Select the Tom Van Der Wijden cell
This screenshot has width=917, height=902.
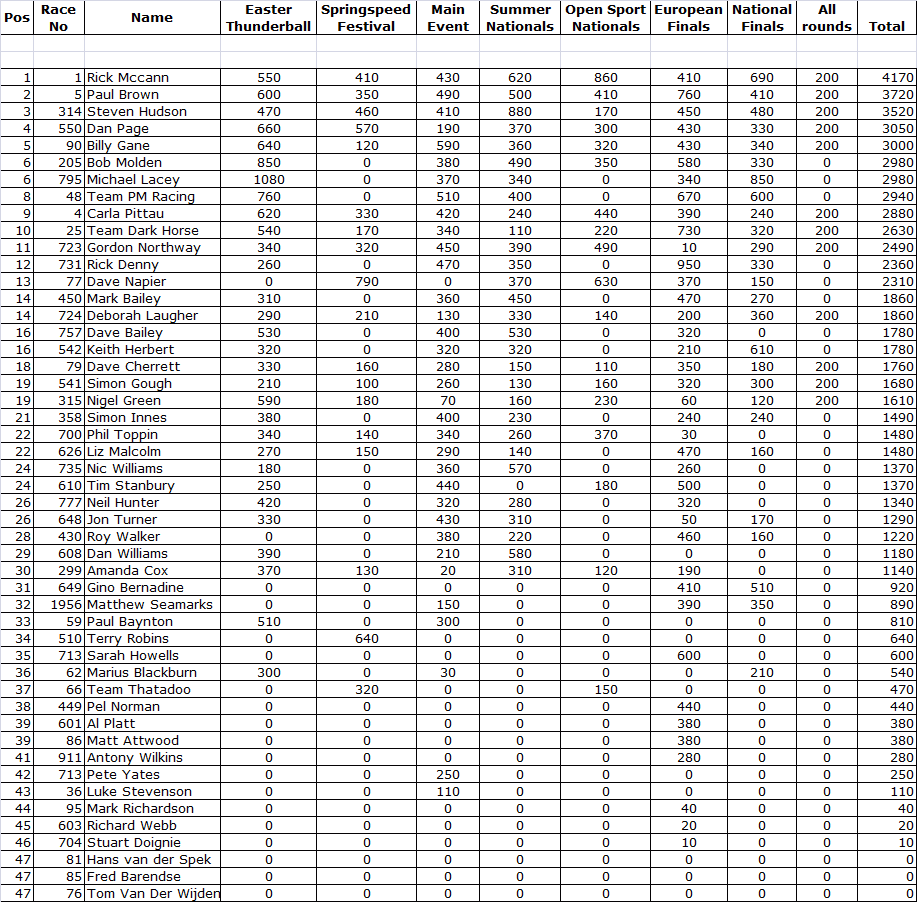click(153, 893)
